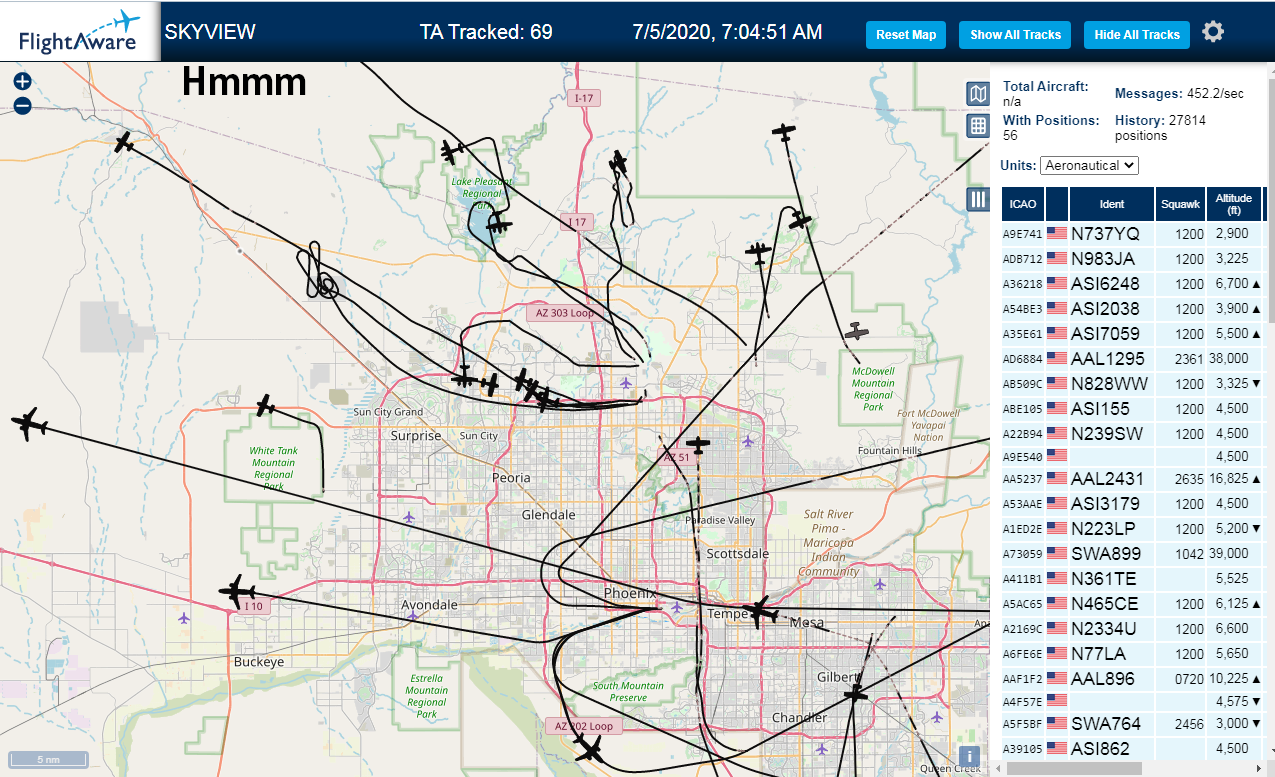Click the 7/5/2020 date and time display
This screenshot has width=1275, height=777.
[x=728, y=32]
